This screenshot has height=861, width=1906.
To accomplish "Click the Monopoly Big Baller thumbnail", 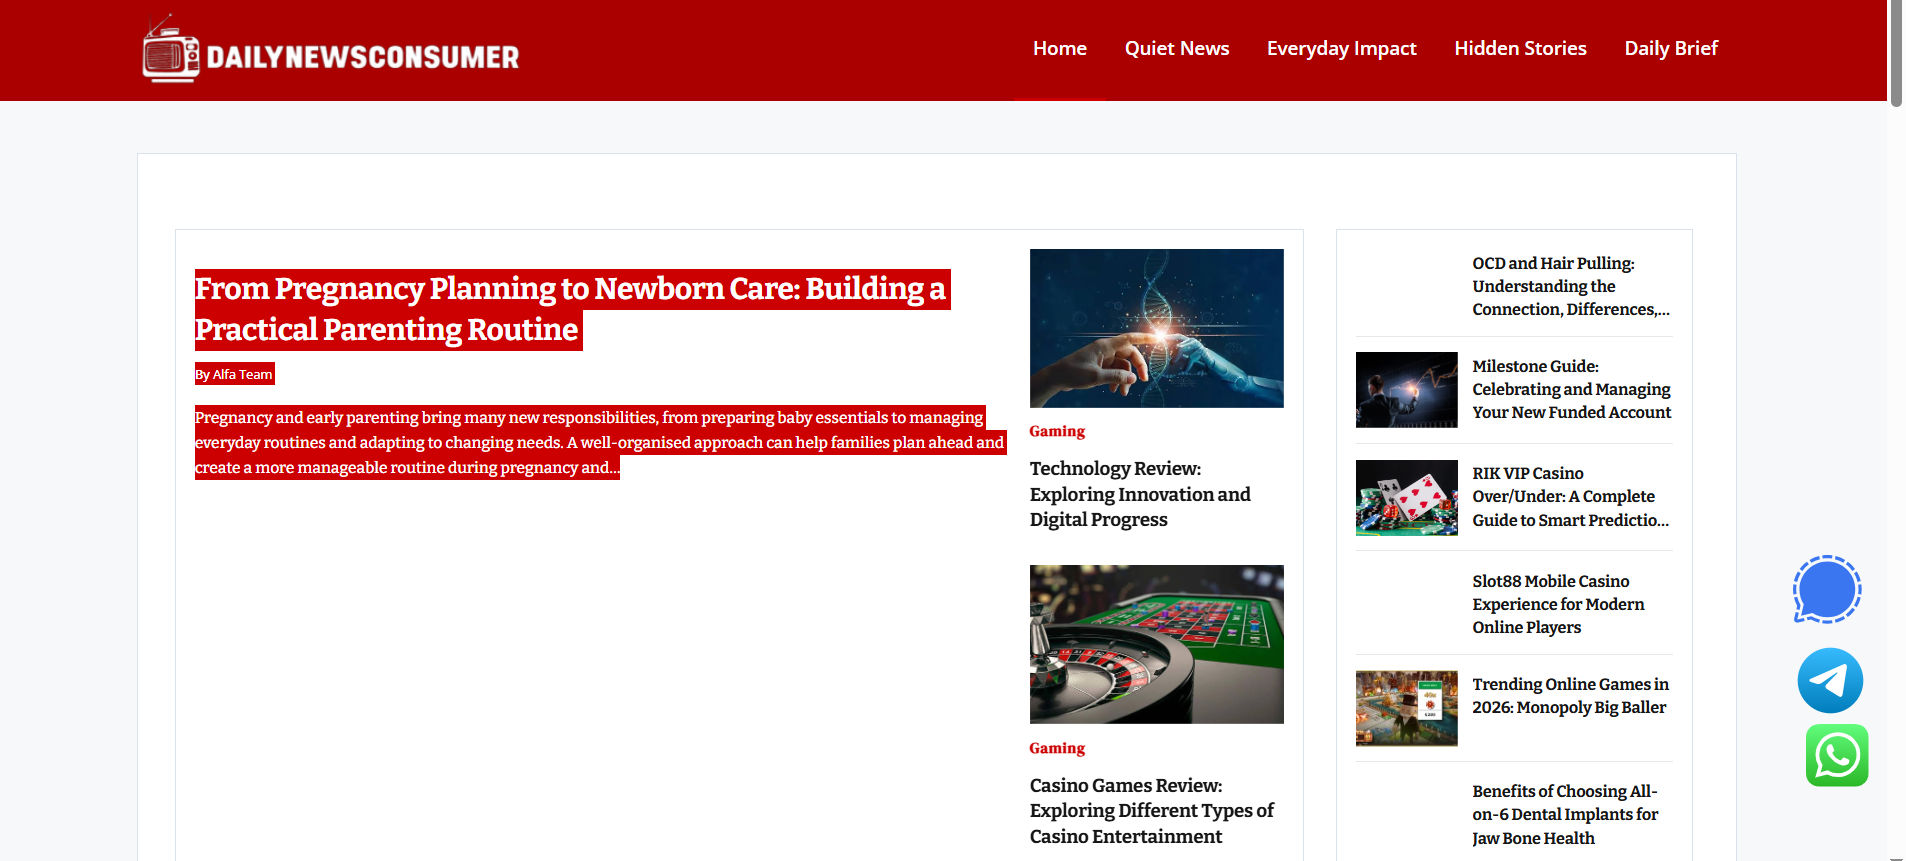I will click(1406, 709).
